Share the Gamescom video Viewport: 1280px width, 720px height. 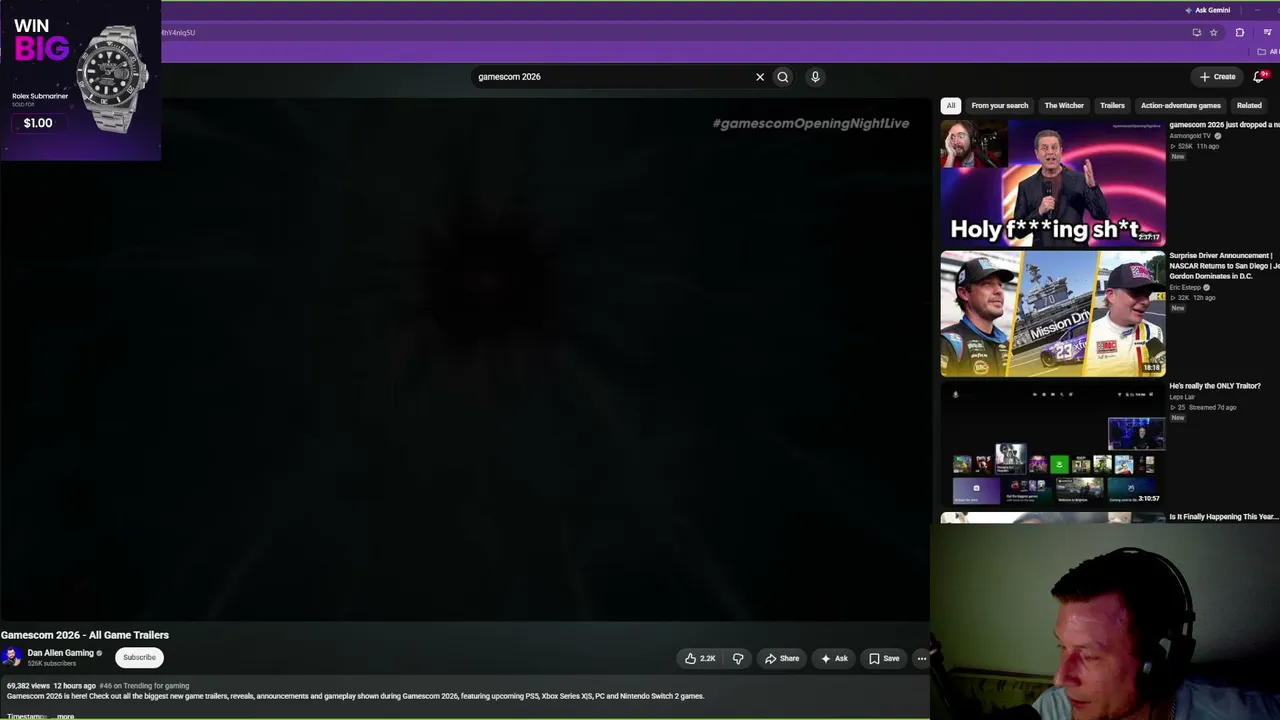782,658
